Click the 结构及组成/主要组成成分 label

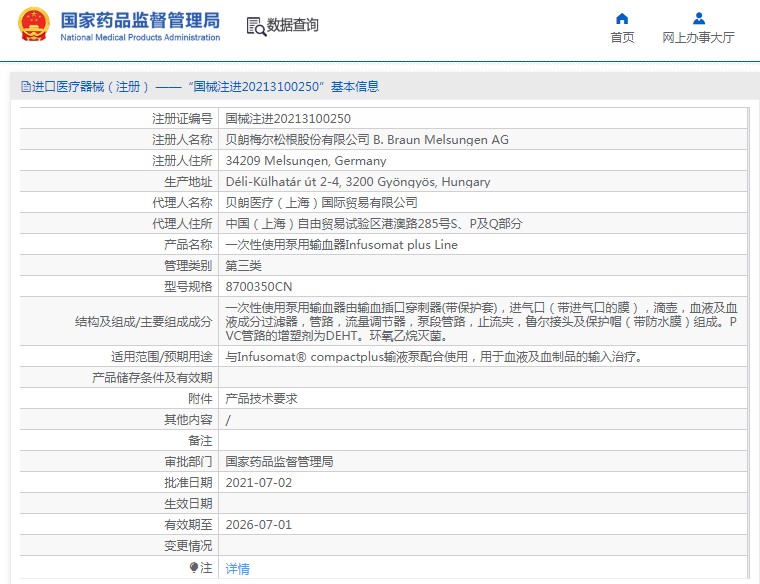click(143, 321)
